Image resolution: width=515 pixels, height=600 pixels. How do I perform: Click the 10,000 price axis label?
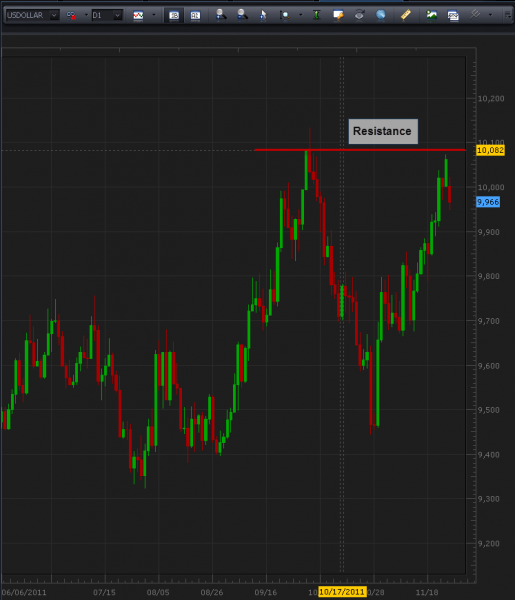491,188
